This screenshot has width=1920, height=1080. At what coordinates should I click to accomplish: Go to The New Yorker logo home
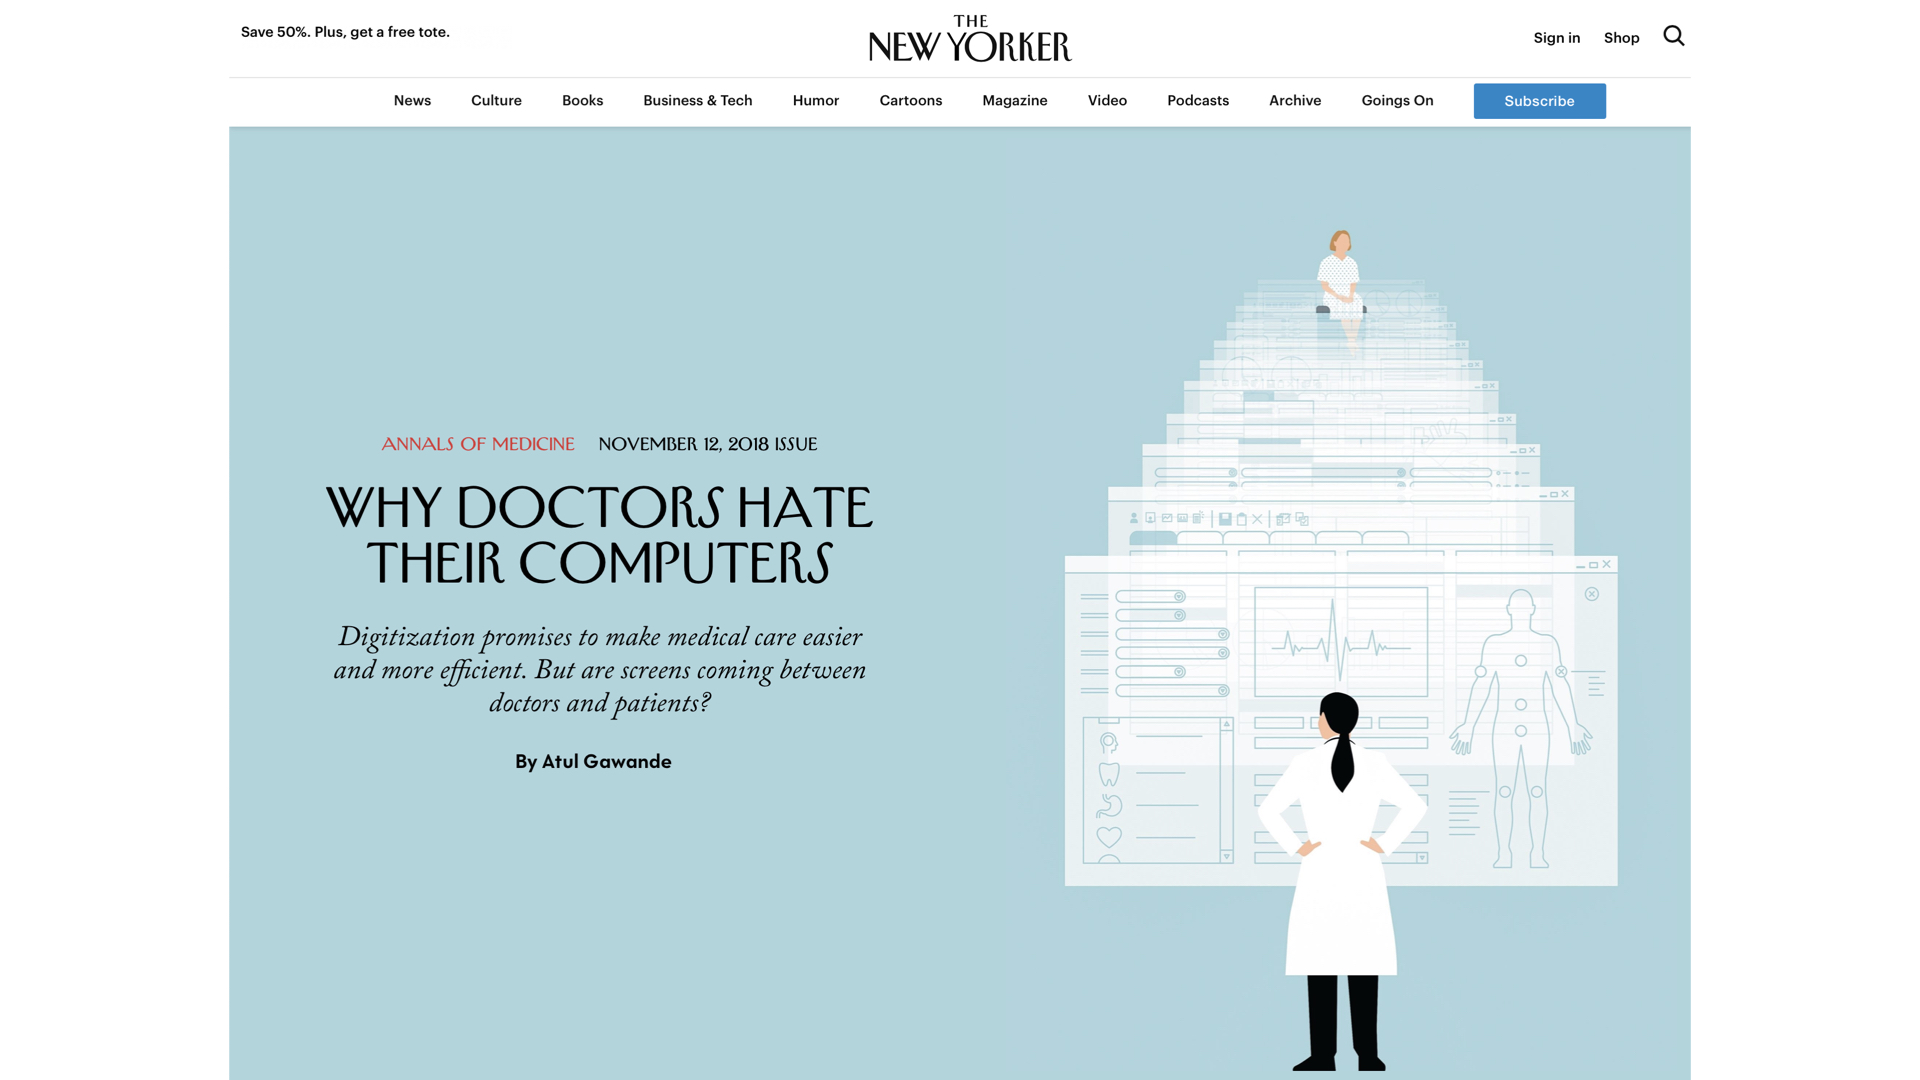[970, 38]
